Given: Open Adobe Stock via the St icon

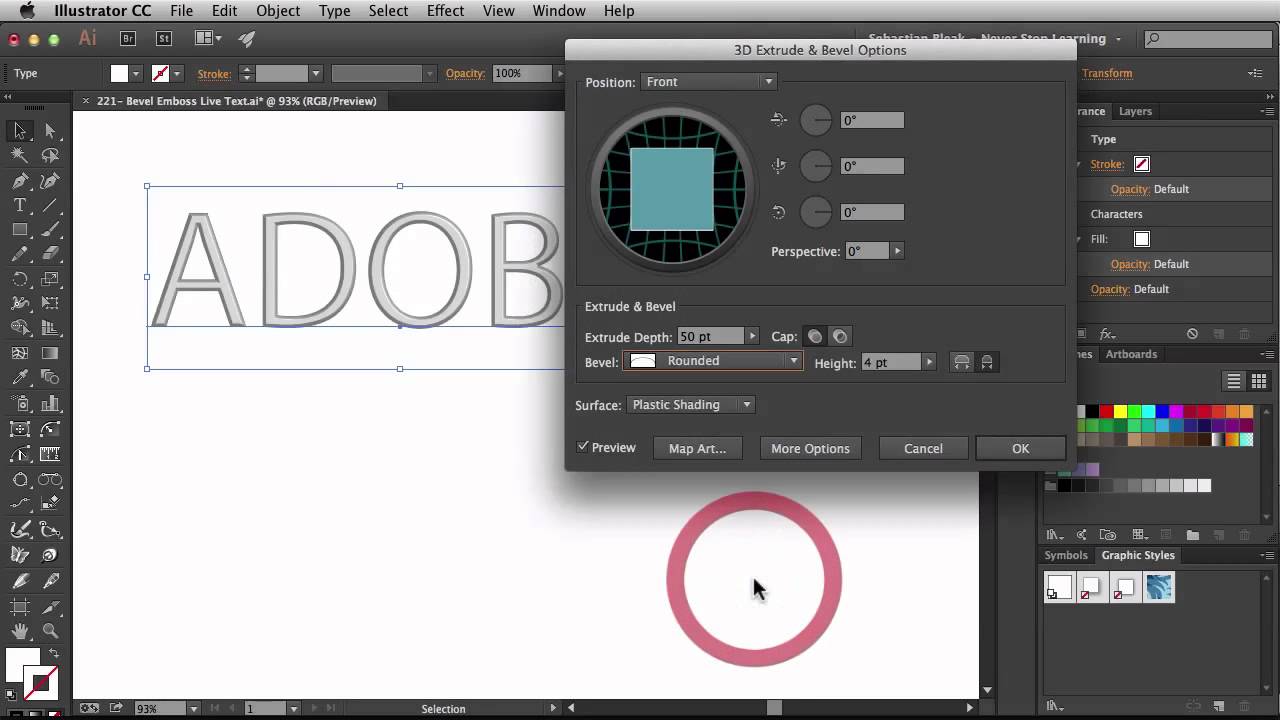Looking at the screenshot, I should tap(164, 39).
